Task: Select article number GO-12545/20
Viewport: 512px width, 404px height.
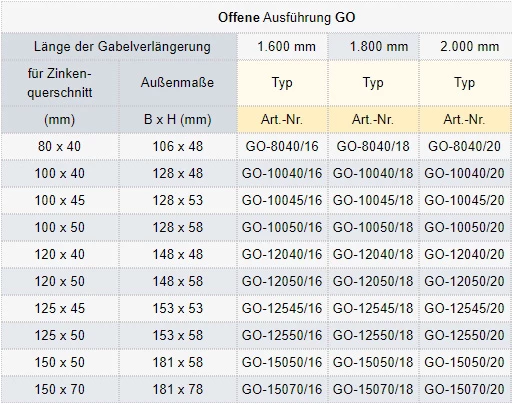Action: (464, 308)
